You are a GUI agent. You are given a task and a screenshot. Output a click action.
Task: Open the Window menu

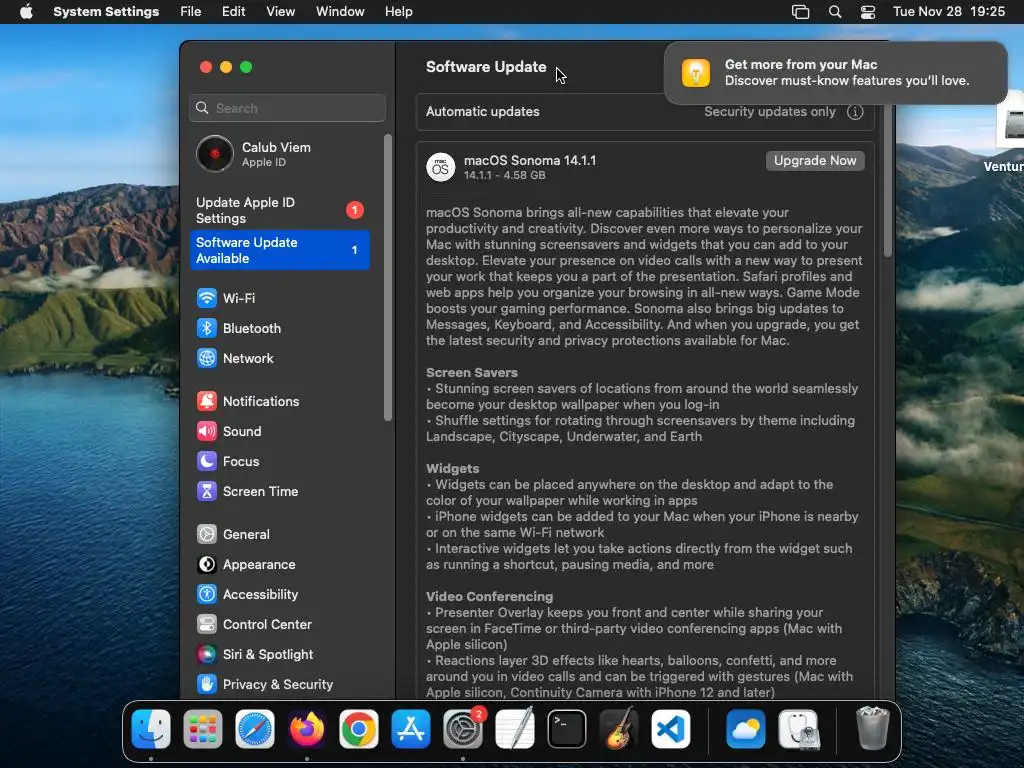tap(340, 12)
